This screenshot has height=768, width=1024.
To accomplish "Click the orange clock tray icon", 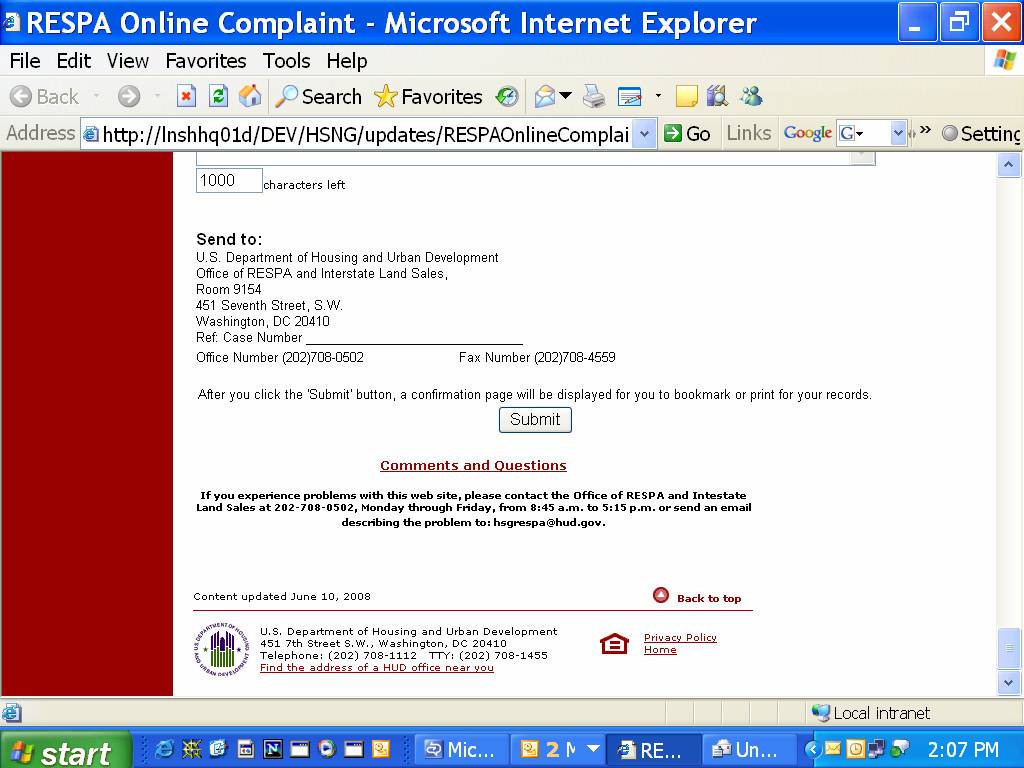I will point(856,749).
